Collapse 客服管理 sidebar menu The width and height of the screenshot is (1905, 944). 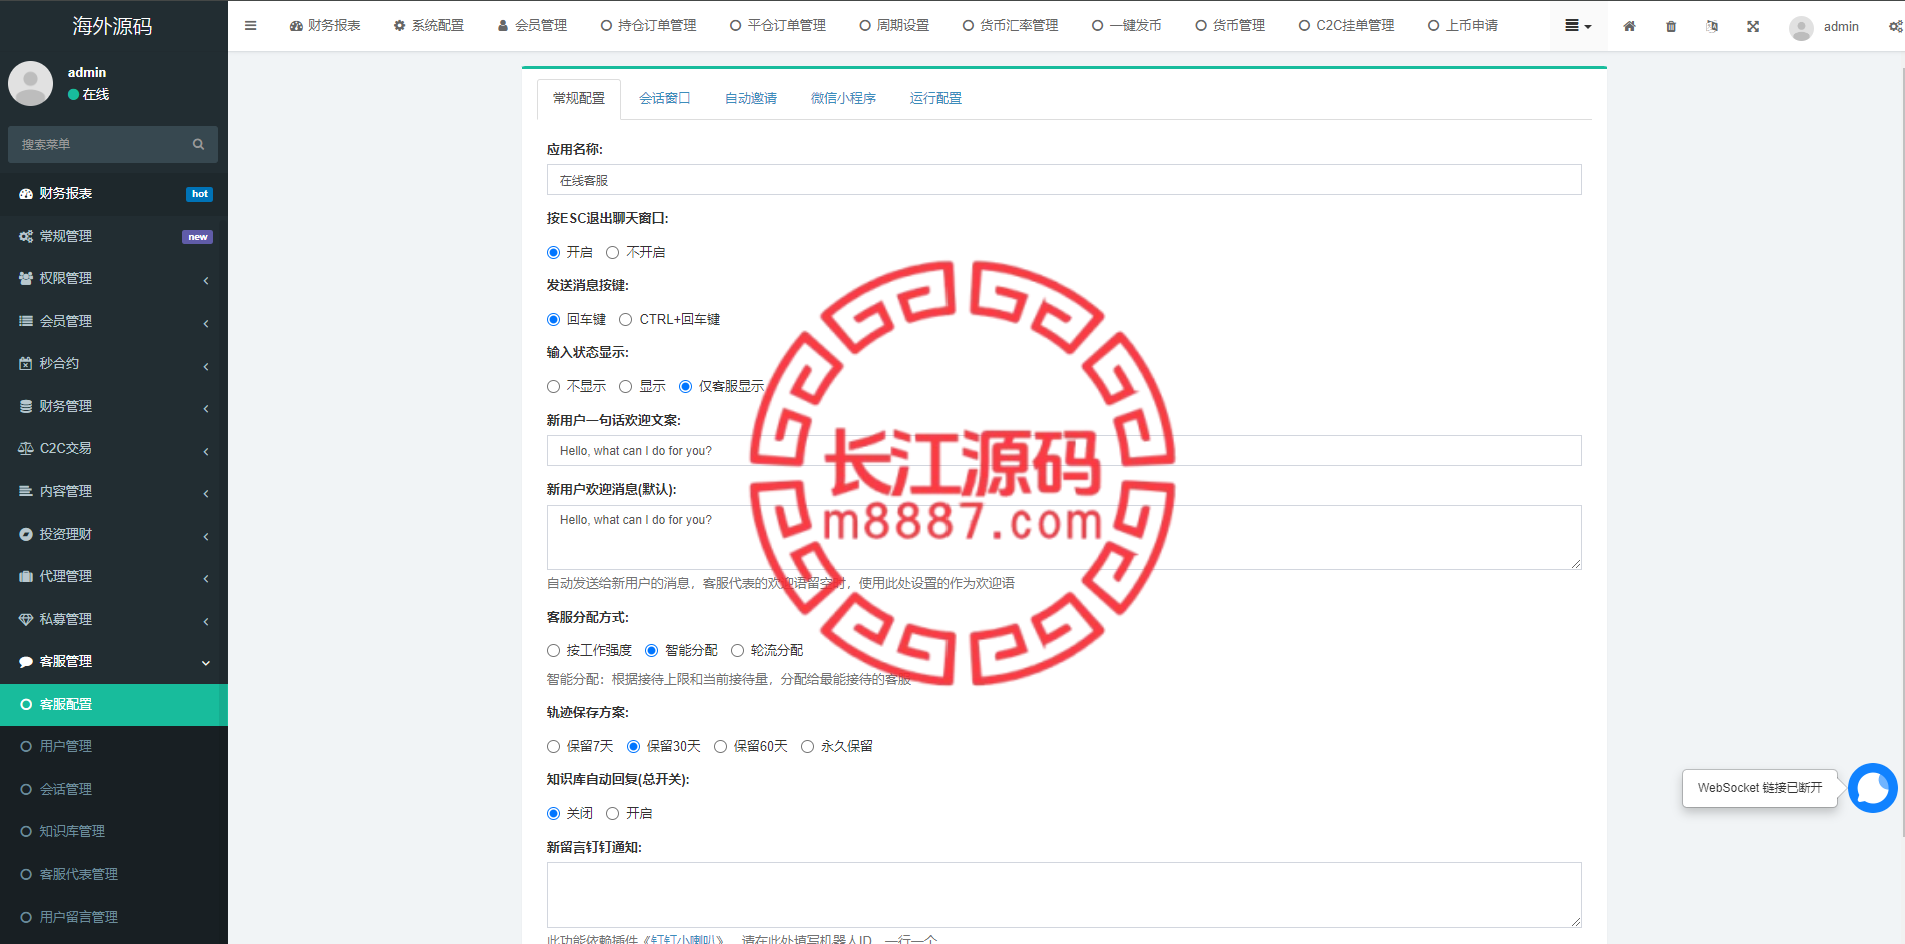114,662
